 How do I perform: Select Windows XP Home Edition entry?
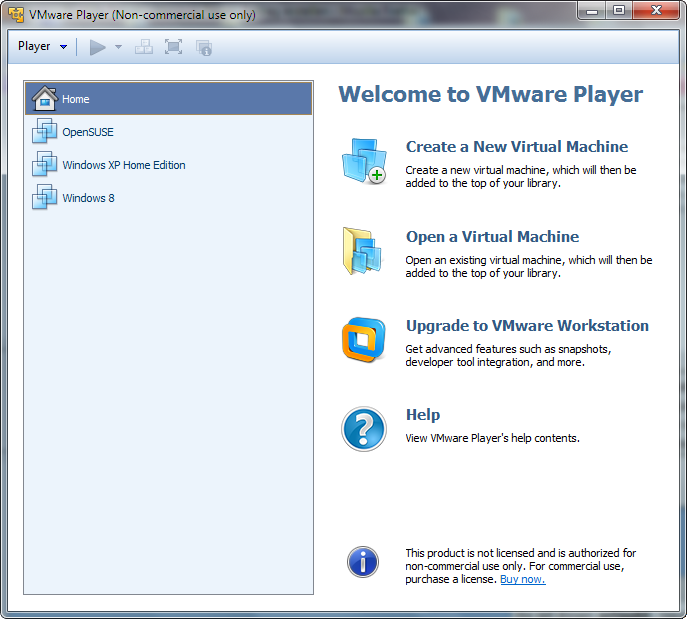tap(169, 165)
